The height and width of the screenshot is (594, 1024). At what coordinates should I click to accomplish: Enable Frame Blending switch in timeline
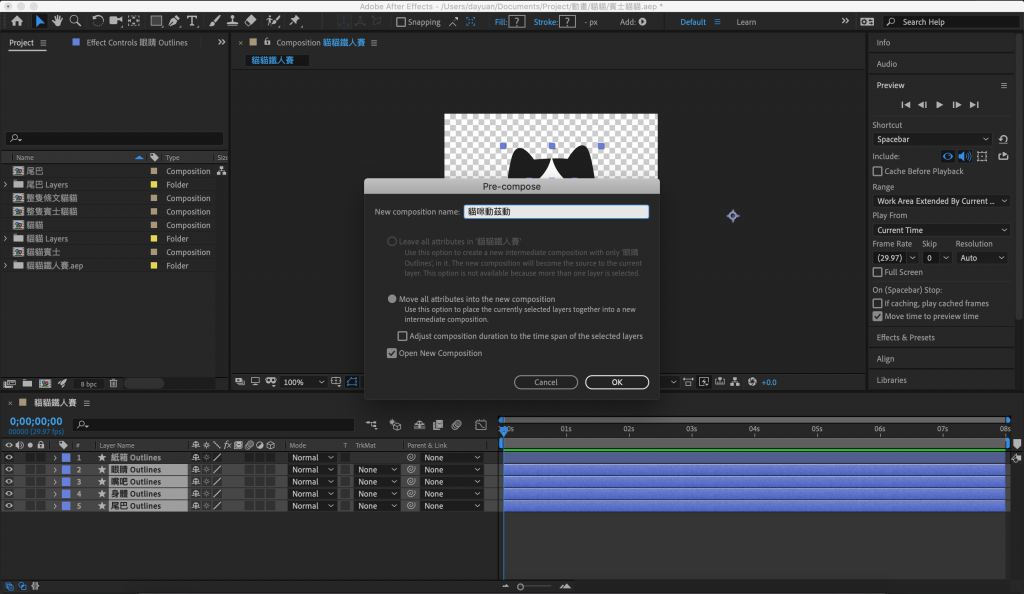tap(438, 425)
